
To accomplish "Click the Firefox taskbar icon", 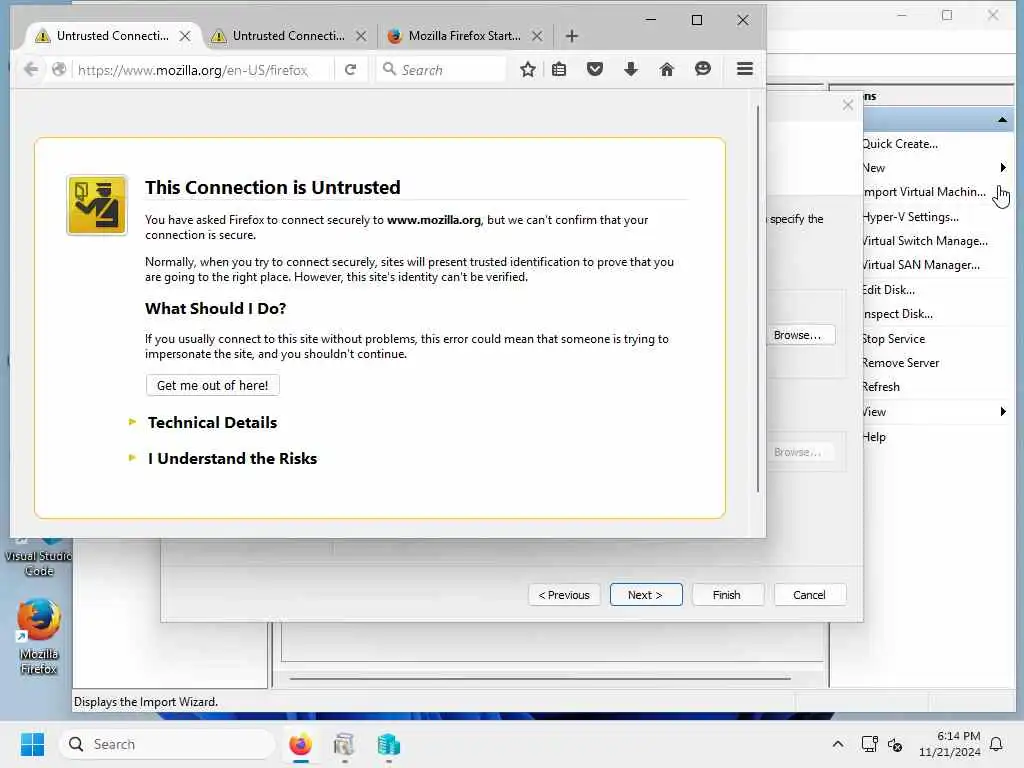I will [300, 744].
